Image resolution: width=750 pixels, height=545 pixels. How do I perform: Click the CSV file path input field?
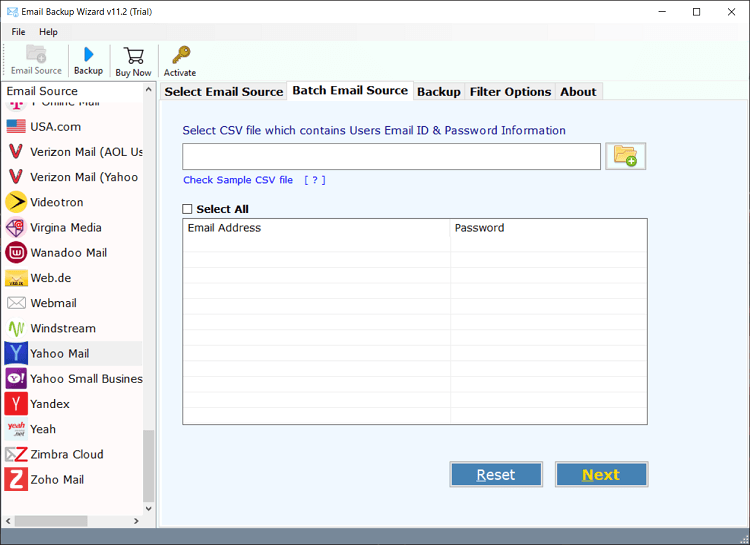[391, 156]
